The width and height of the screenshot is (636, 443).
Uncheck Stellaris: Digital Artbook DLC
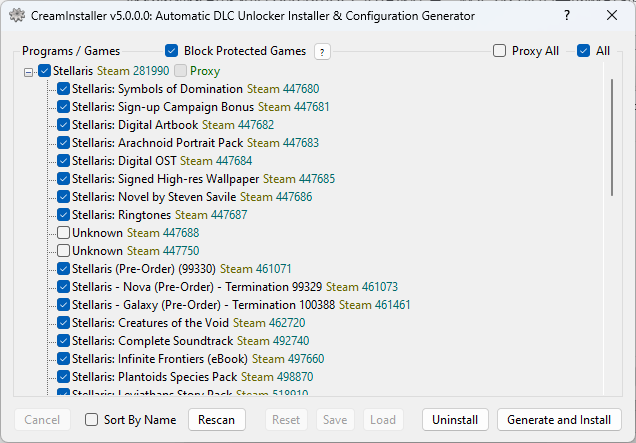[63, 125]
